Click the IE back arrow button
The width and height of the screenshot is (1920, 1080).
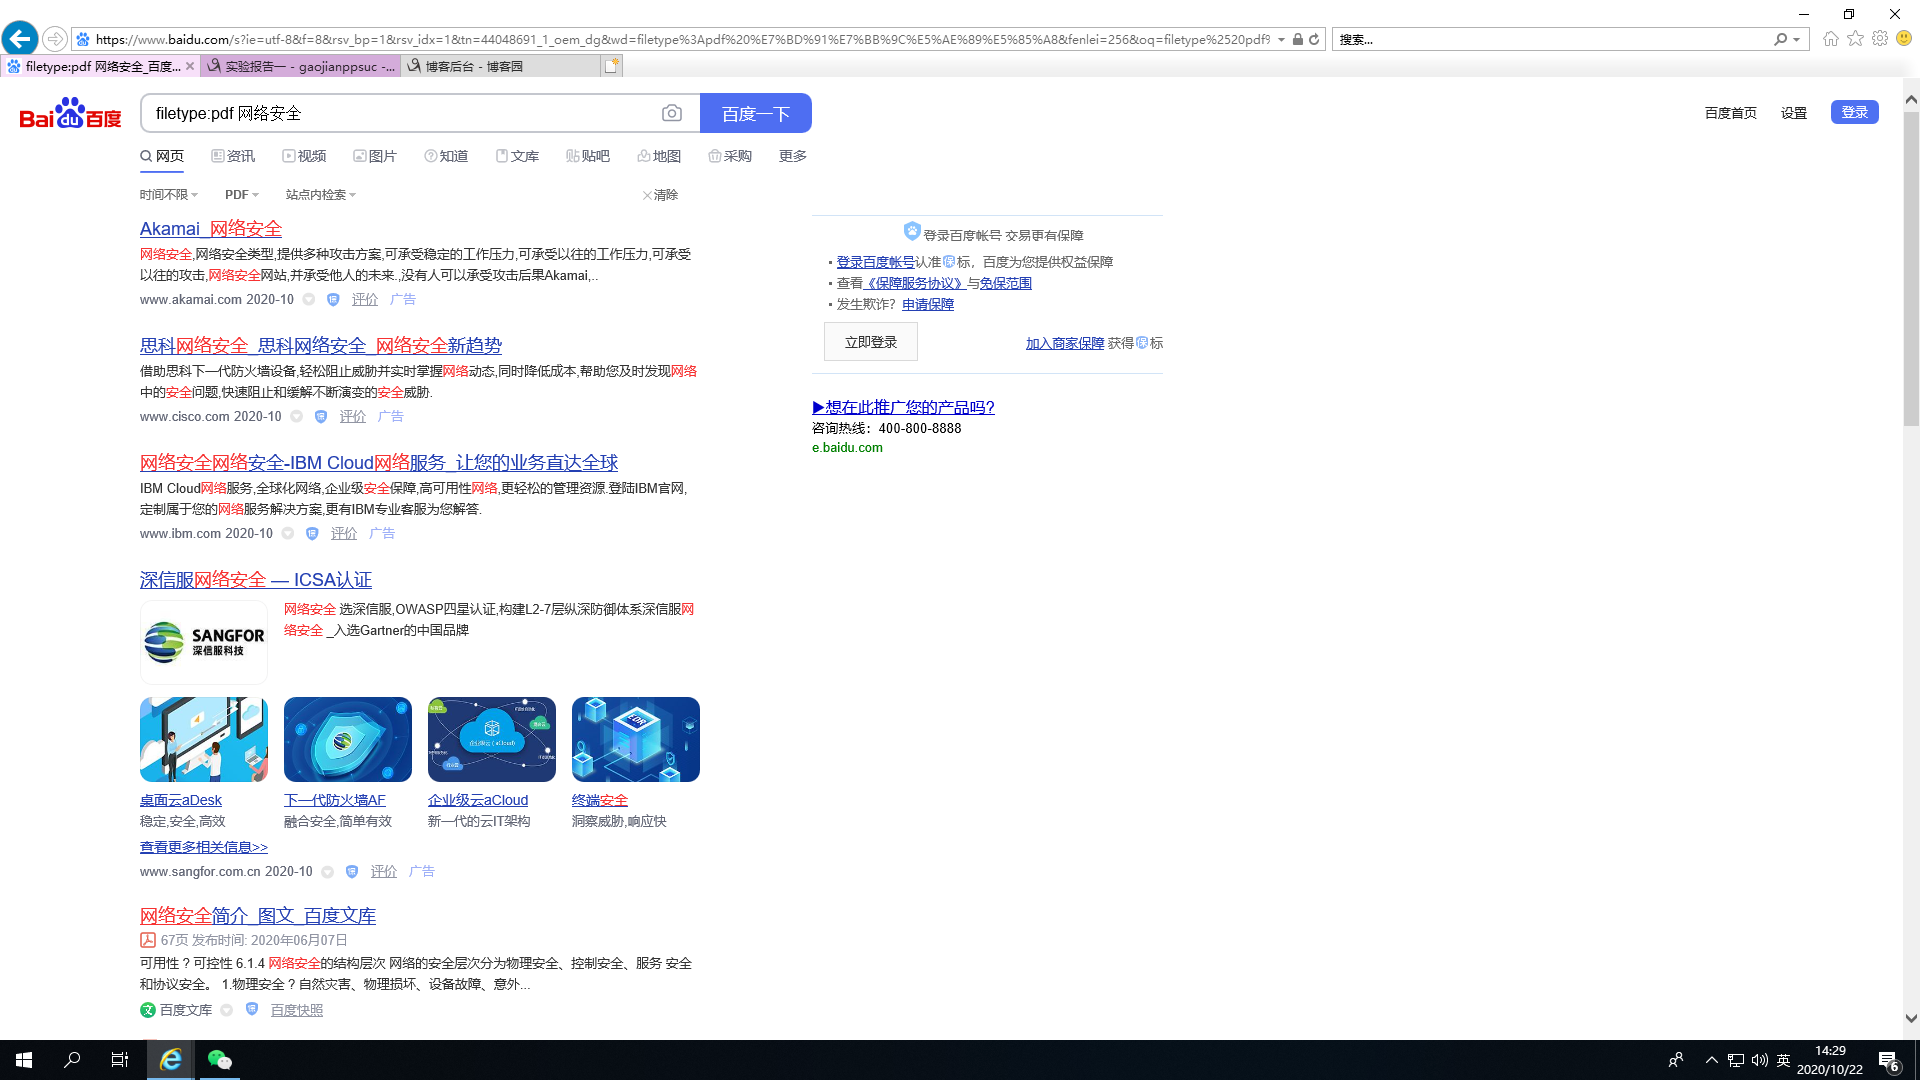[20, 39]
